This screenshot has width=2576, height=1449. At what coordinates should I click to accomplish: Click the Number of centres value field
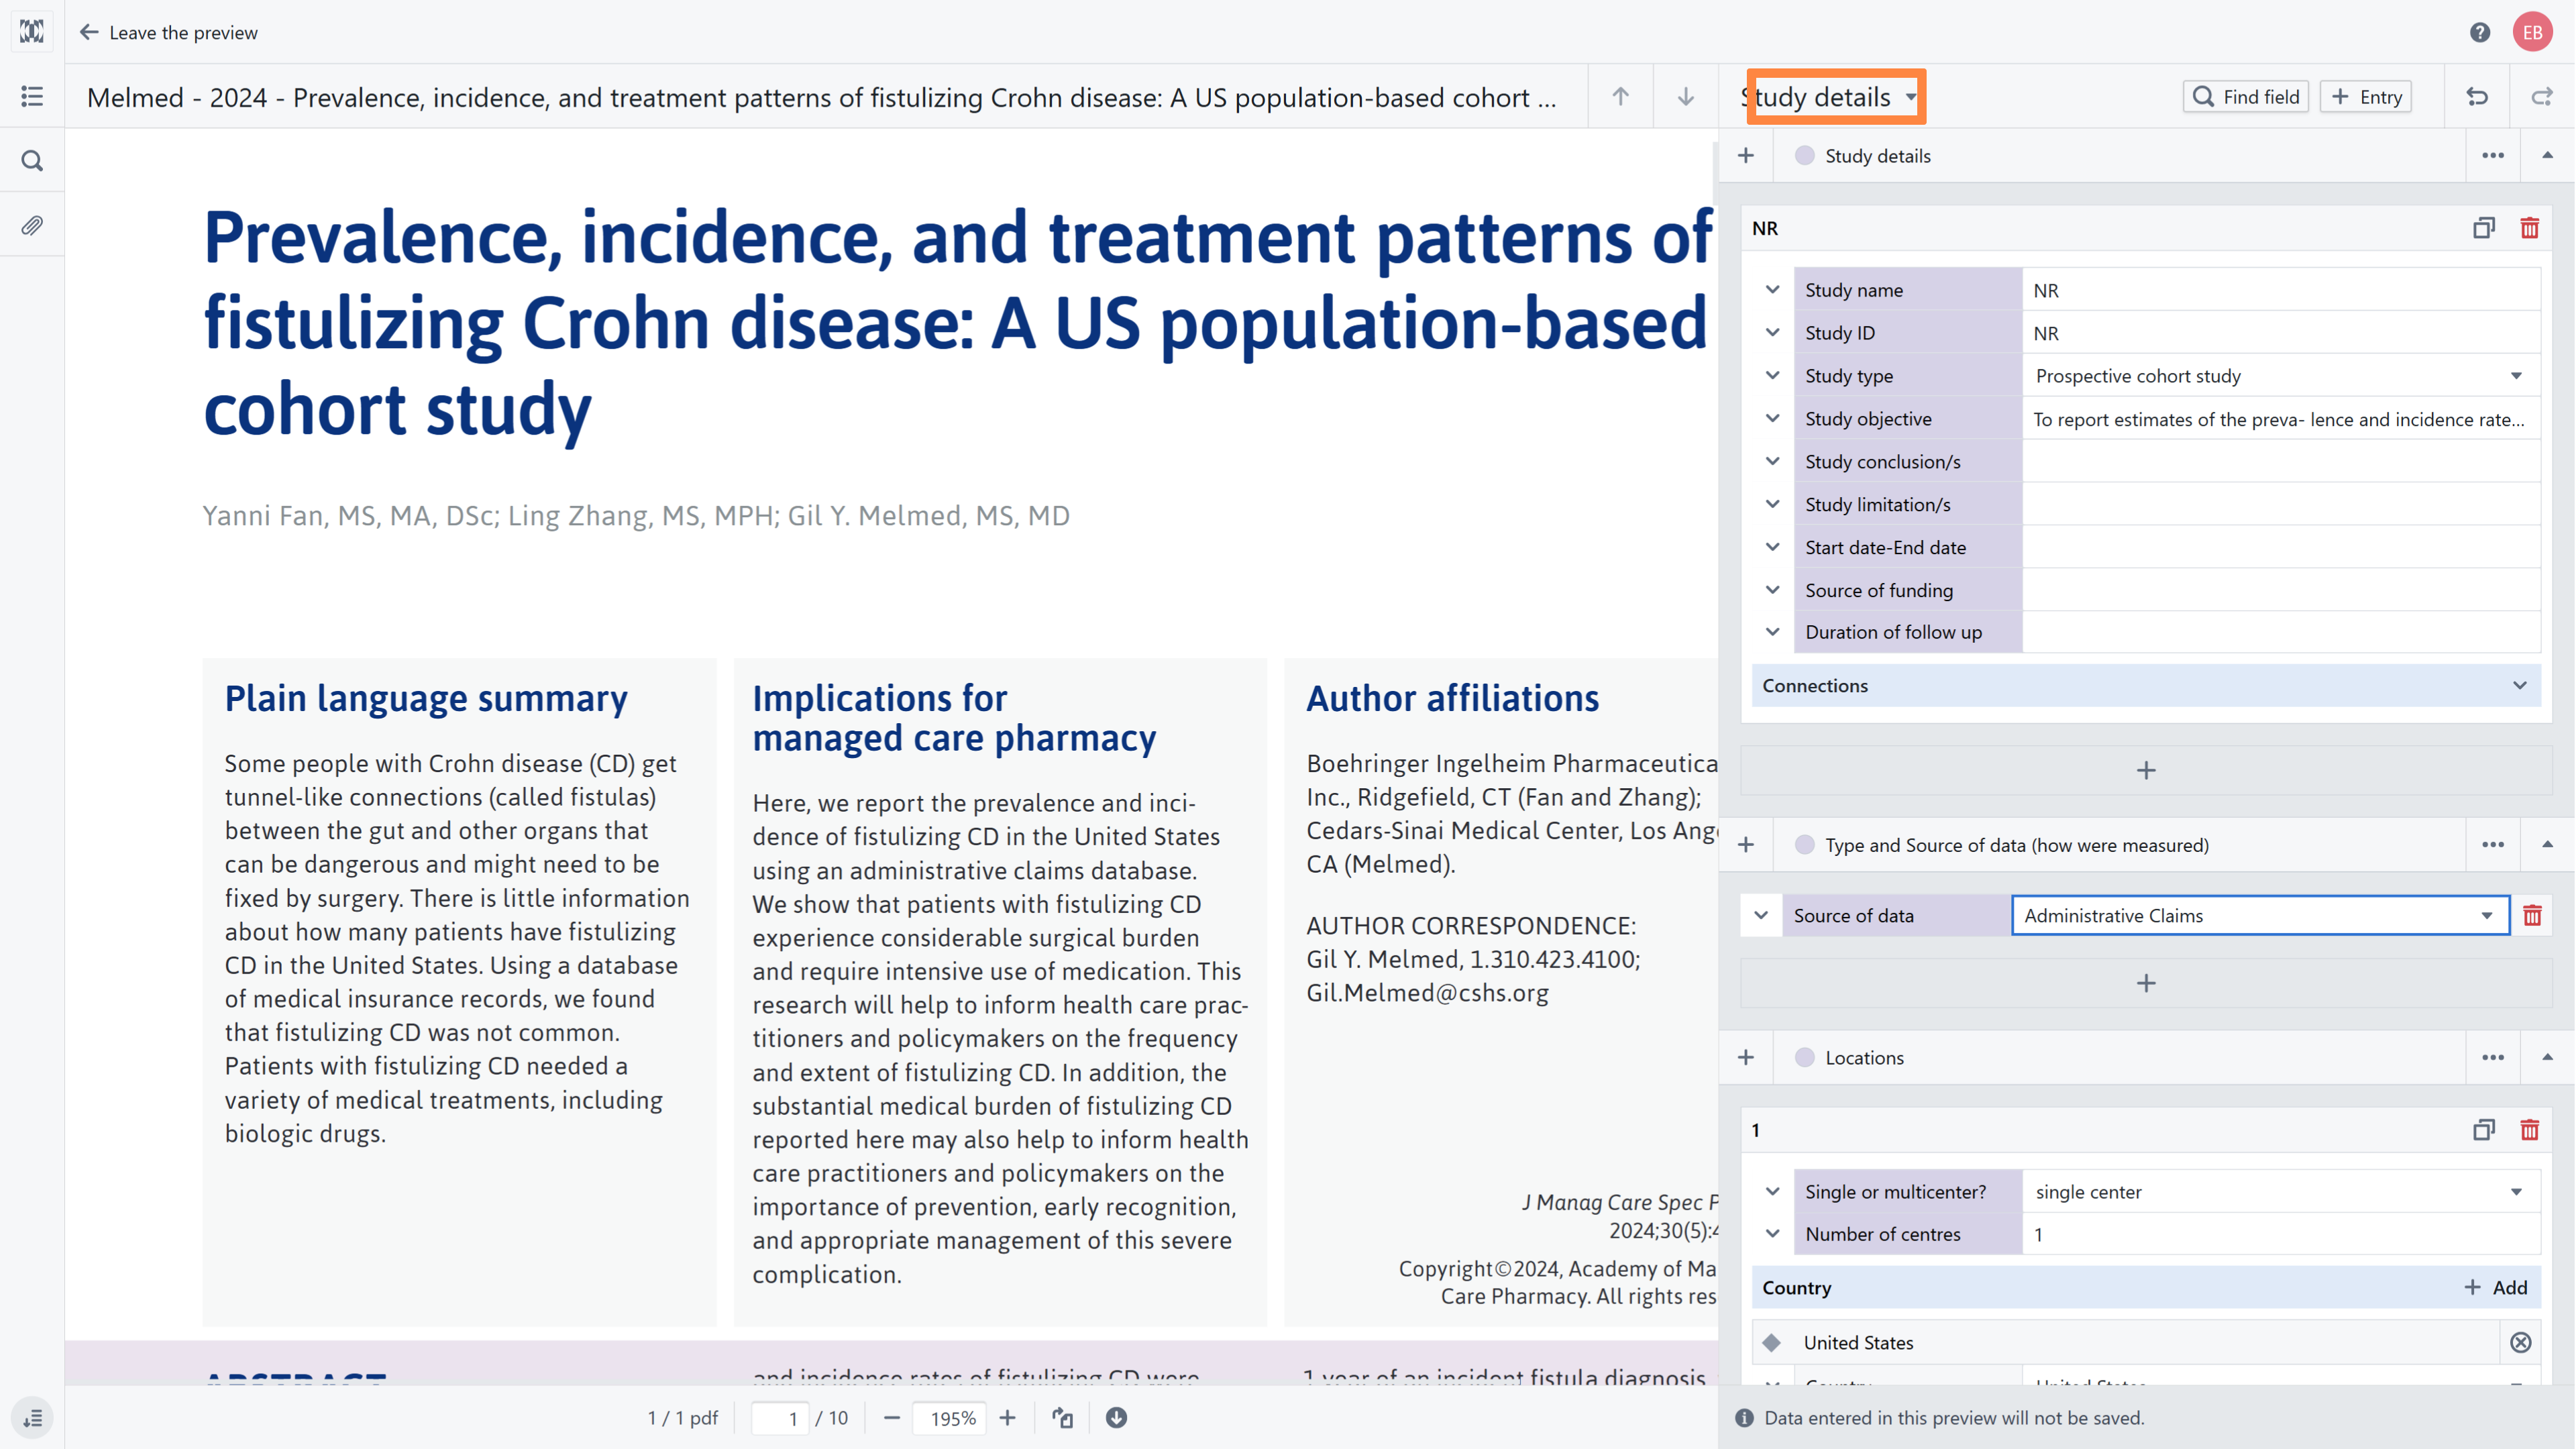2281,1233
